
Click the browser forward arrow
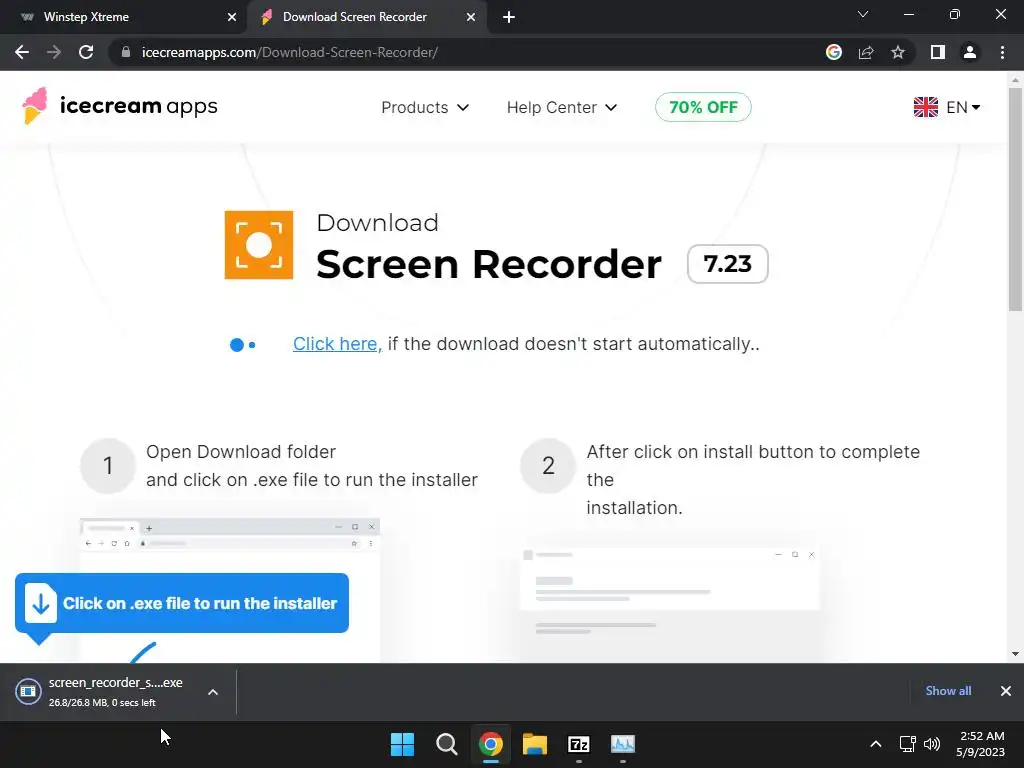coord(54,52)
